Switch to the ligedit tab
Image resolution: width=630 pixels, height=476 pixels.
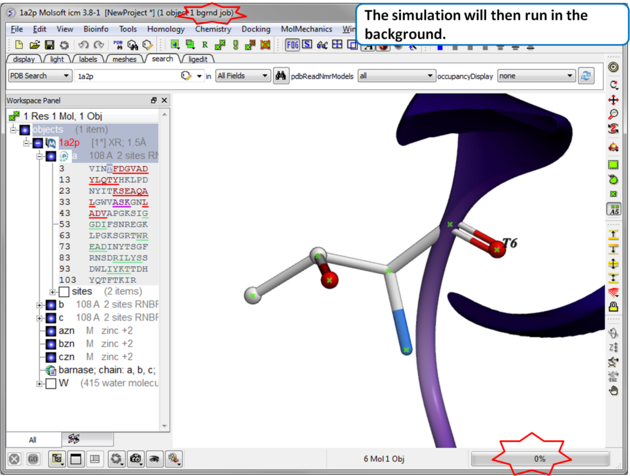click(x=198, y=59)
